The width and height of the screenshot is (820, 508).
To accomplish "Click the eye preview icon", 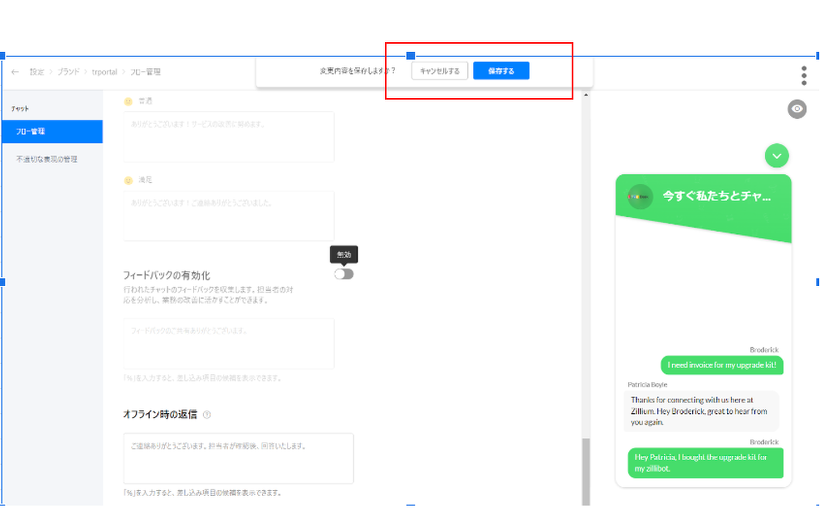I will [797, 109].
